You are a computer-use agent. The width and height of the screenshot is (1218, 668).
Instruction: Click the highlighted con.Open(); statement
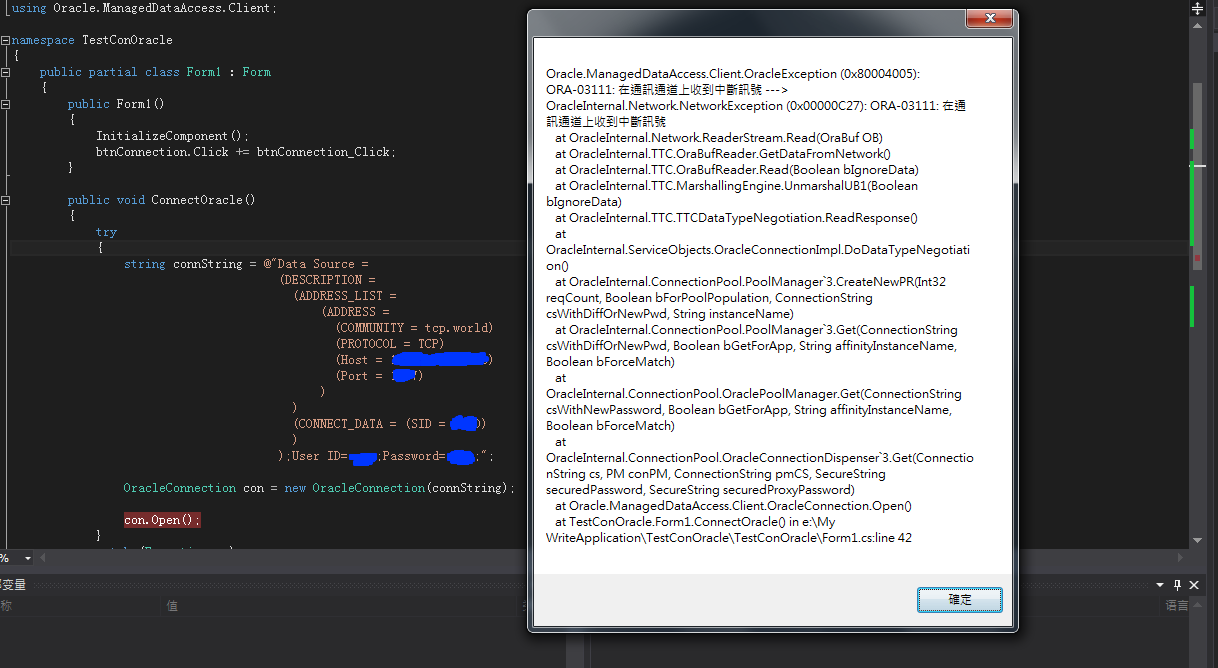[162, 520]
